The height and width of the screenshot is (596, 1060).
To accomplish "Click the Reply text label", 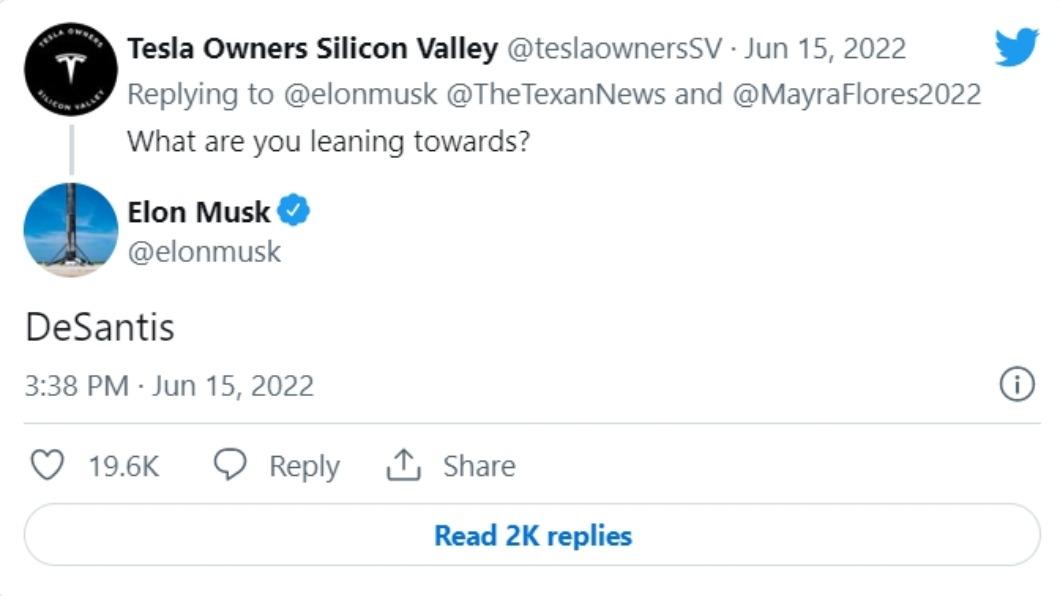I will click(x=304, y=466).
